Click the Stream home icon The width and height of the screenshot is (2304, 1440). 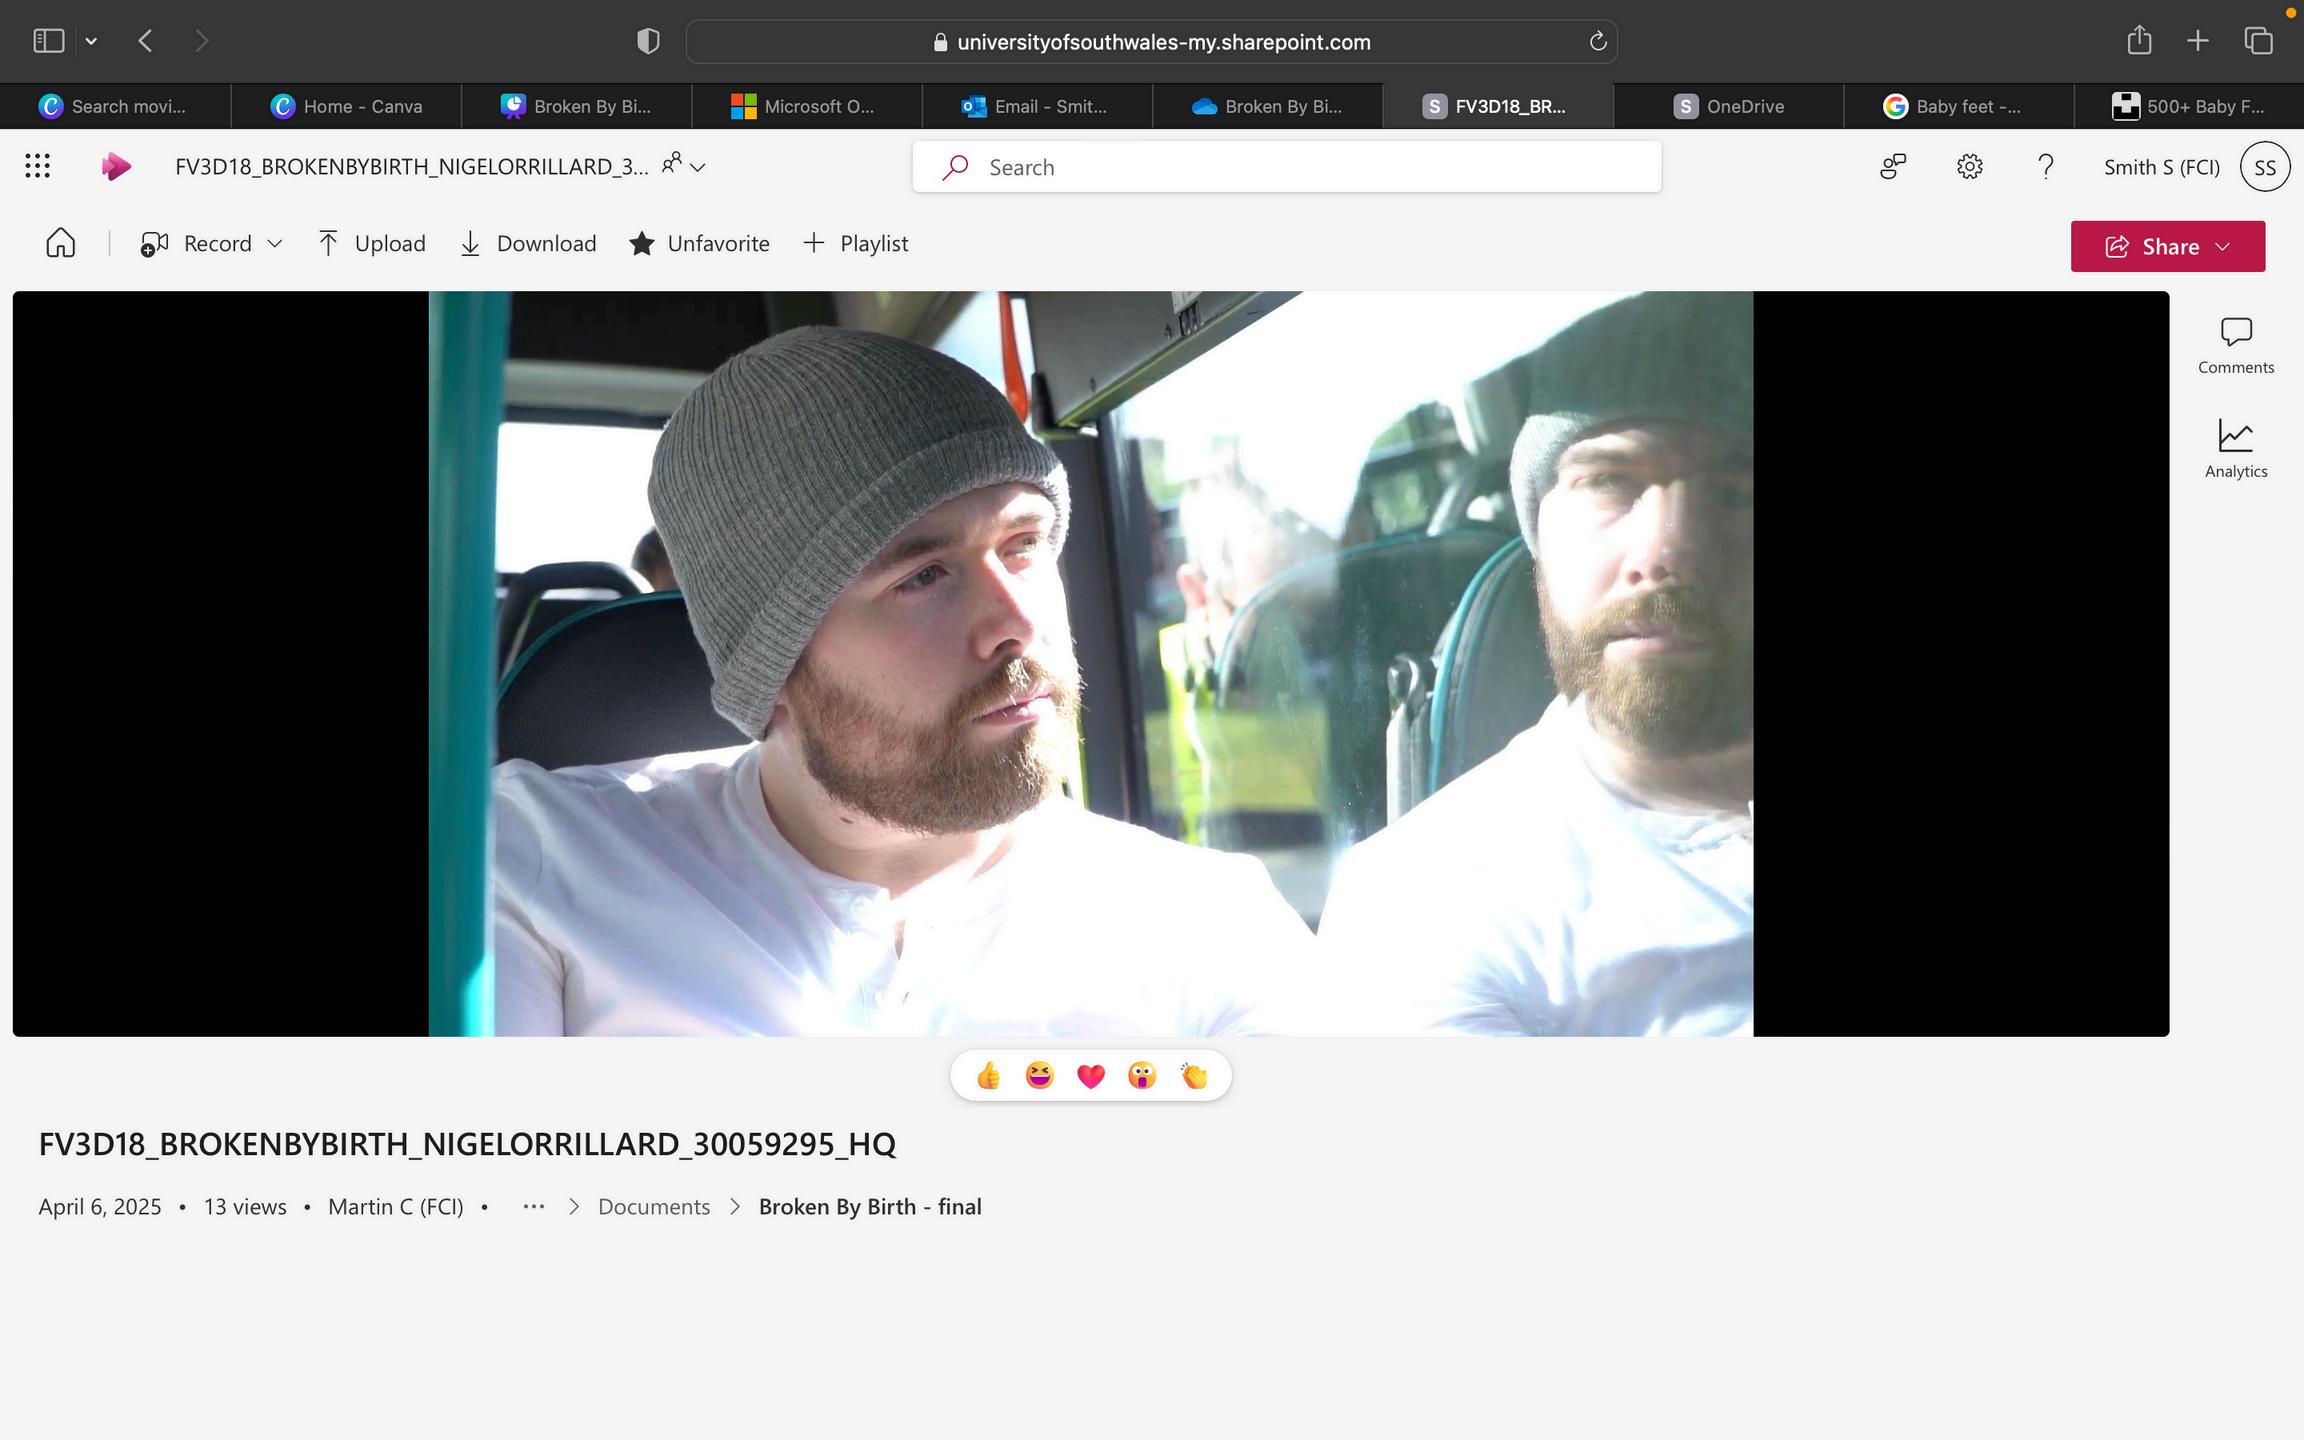point(60,243)
